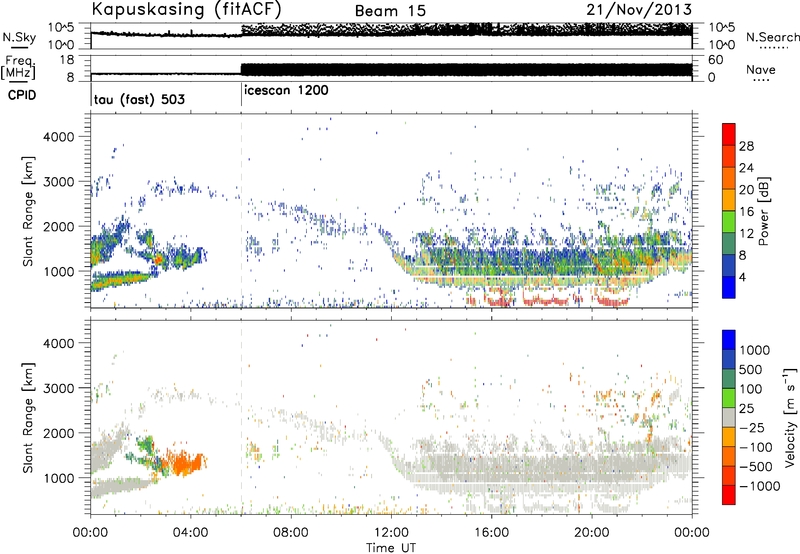Click the power panel 'Slant Range [km]' label
The width and height of the screenshot is (800, 554).
(x=28, y=211)
